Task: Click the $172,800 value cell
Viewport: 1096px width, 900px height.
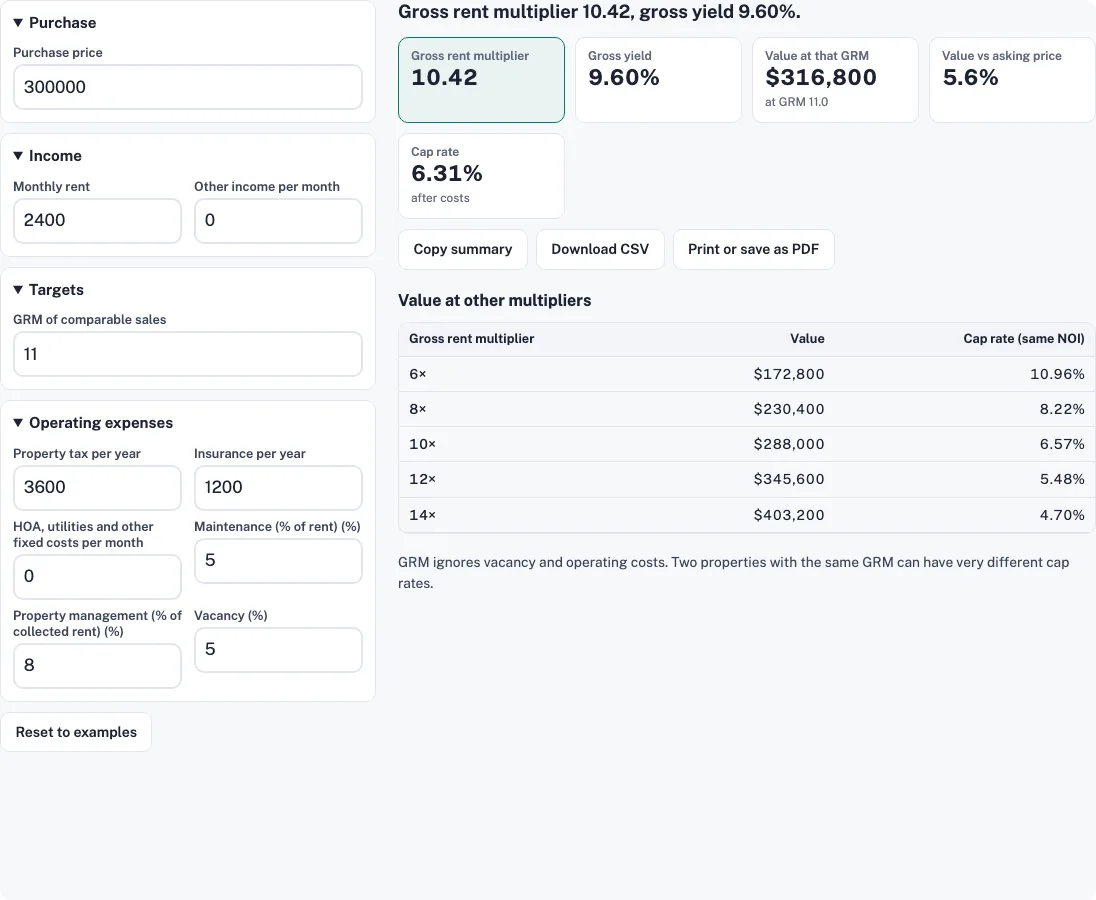Action: tap(788, 374)
